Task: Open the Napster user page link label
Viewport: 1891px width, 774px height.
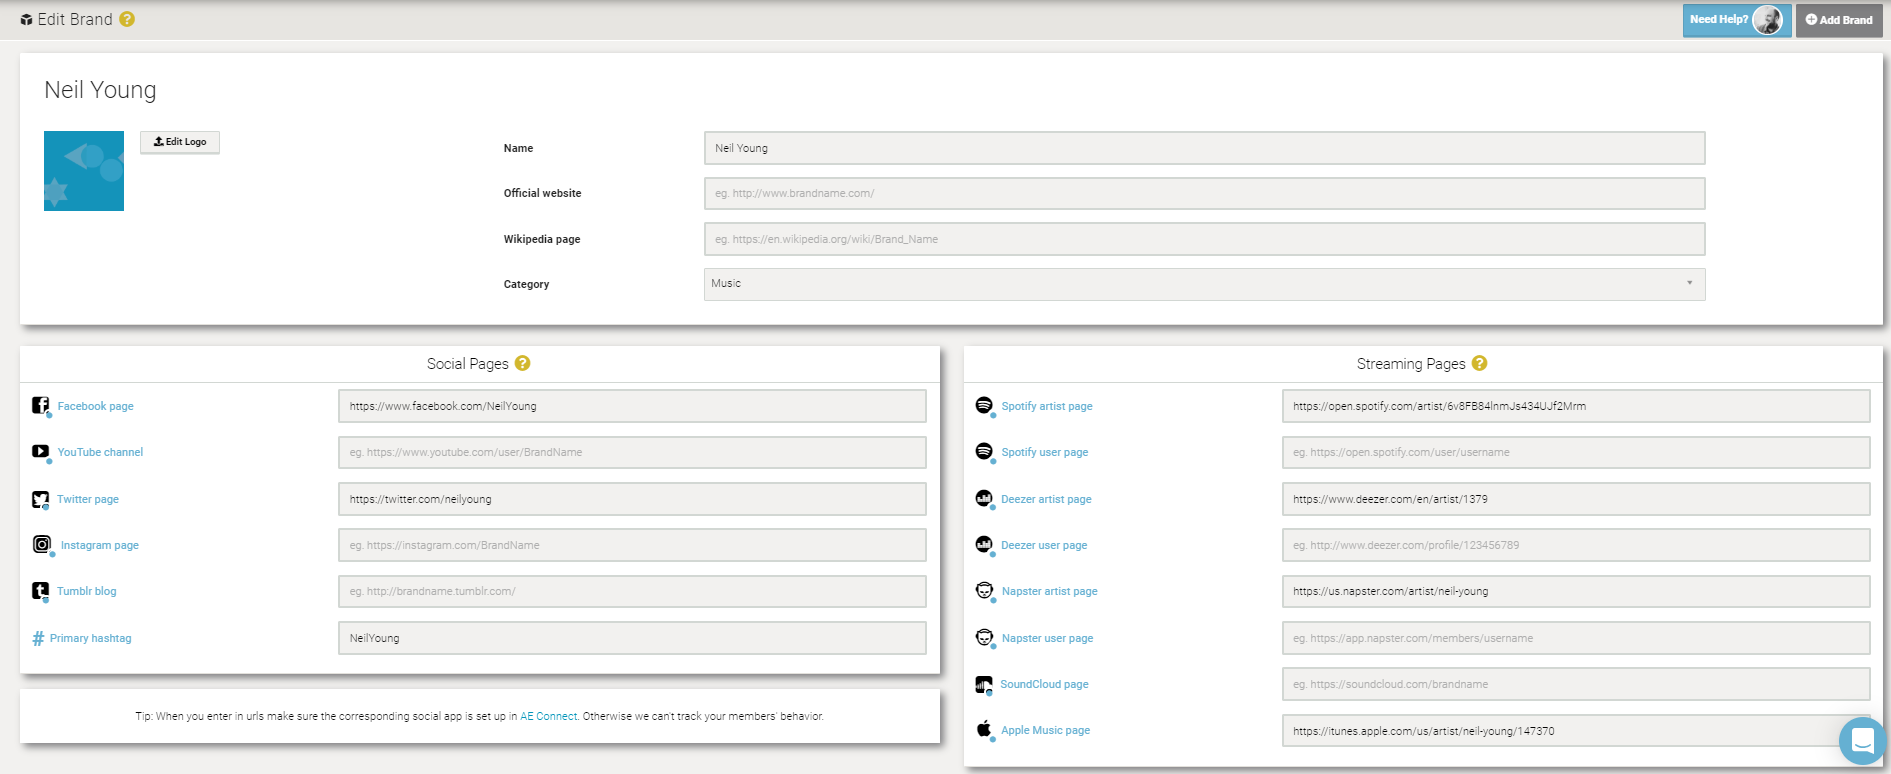Action: click(1048, 638)
